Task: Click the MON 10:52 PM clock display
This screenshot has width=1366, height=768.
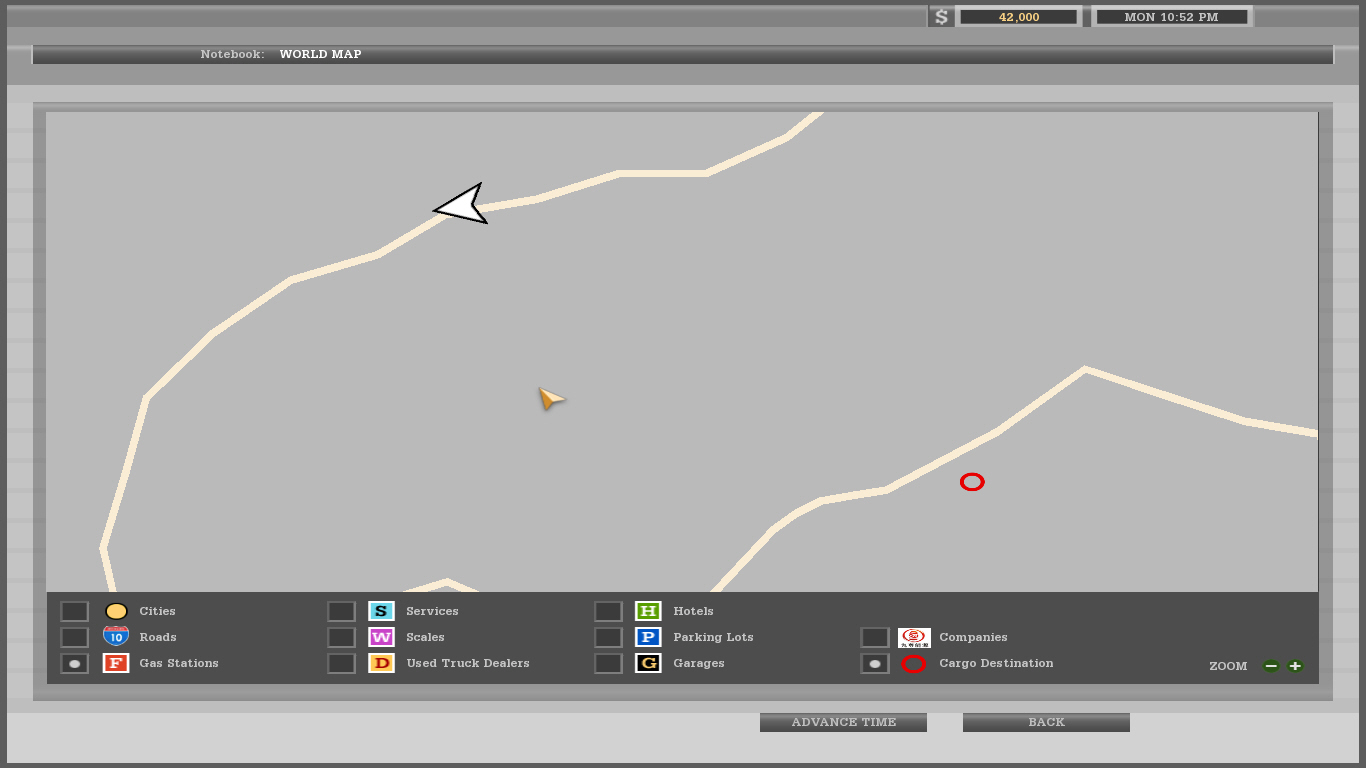Action: [x=1171, y=17]
